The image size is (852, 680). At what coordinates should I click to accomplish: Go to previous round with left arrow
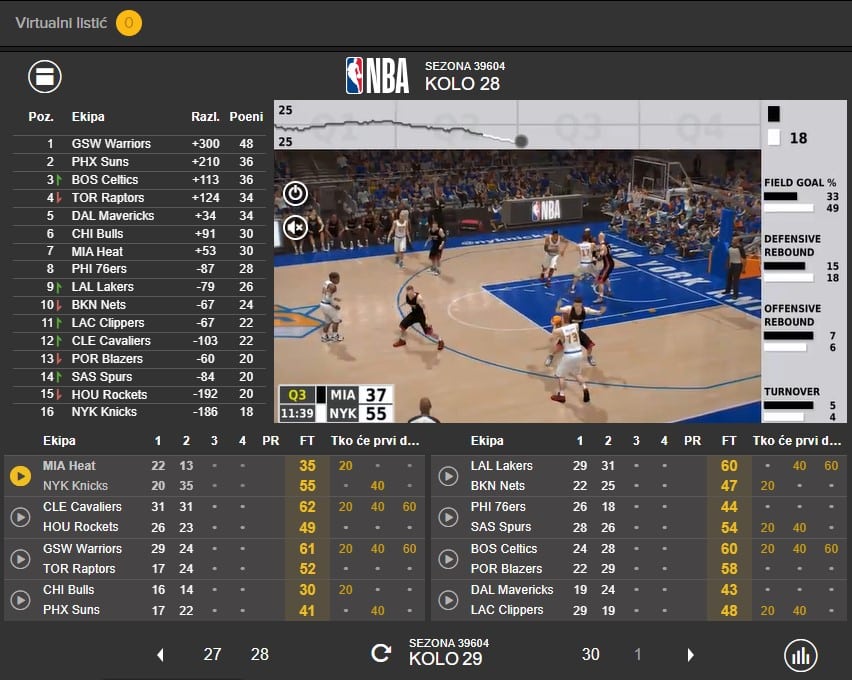[x=160, y=655]
